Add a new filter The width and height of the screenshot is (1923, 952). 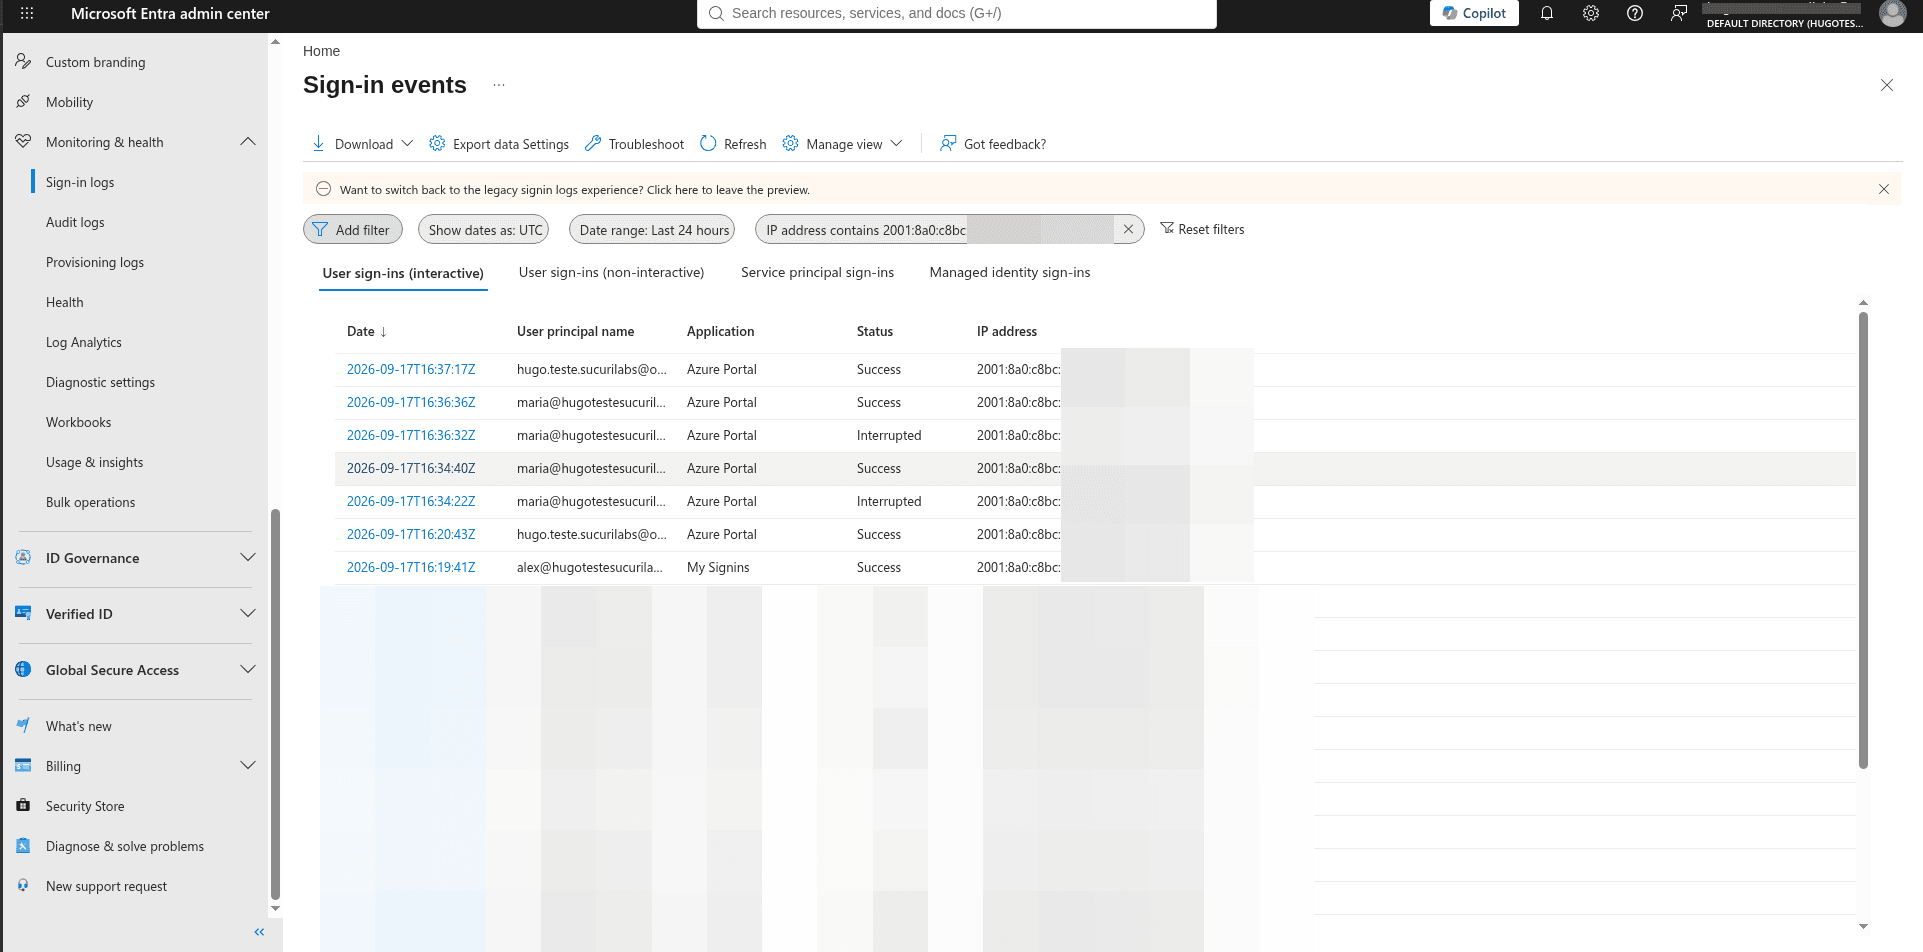(353, 230)
